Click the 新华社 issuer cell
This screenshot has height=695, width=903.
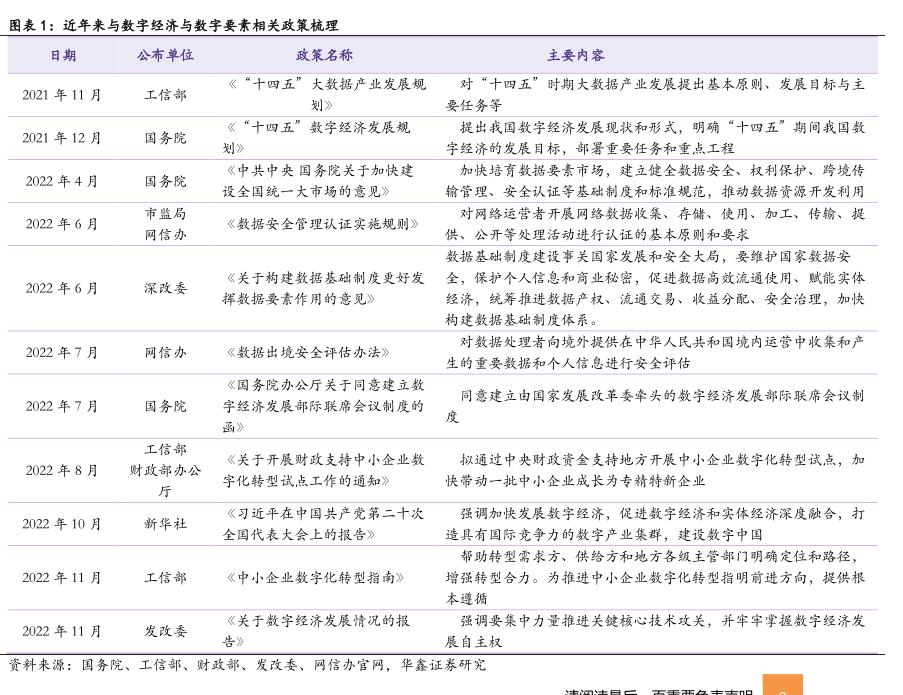(x=165, y=523)
